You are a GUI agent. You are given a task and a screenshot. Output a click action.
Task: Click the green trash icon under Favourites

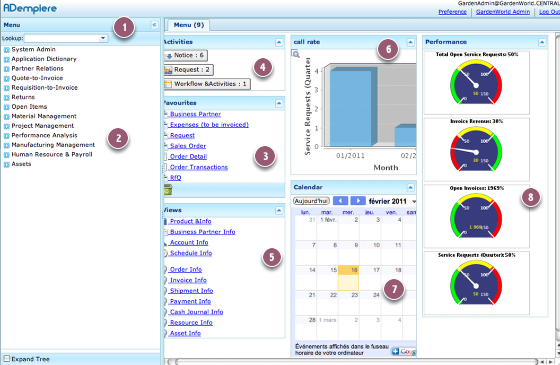(168, 190)
